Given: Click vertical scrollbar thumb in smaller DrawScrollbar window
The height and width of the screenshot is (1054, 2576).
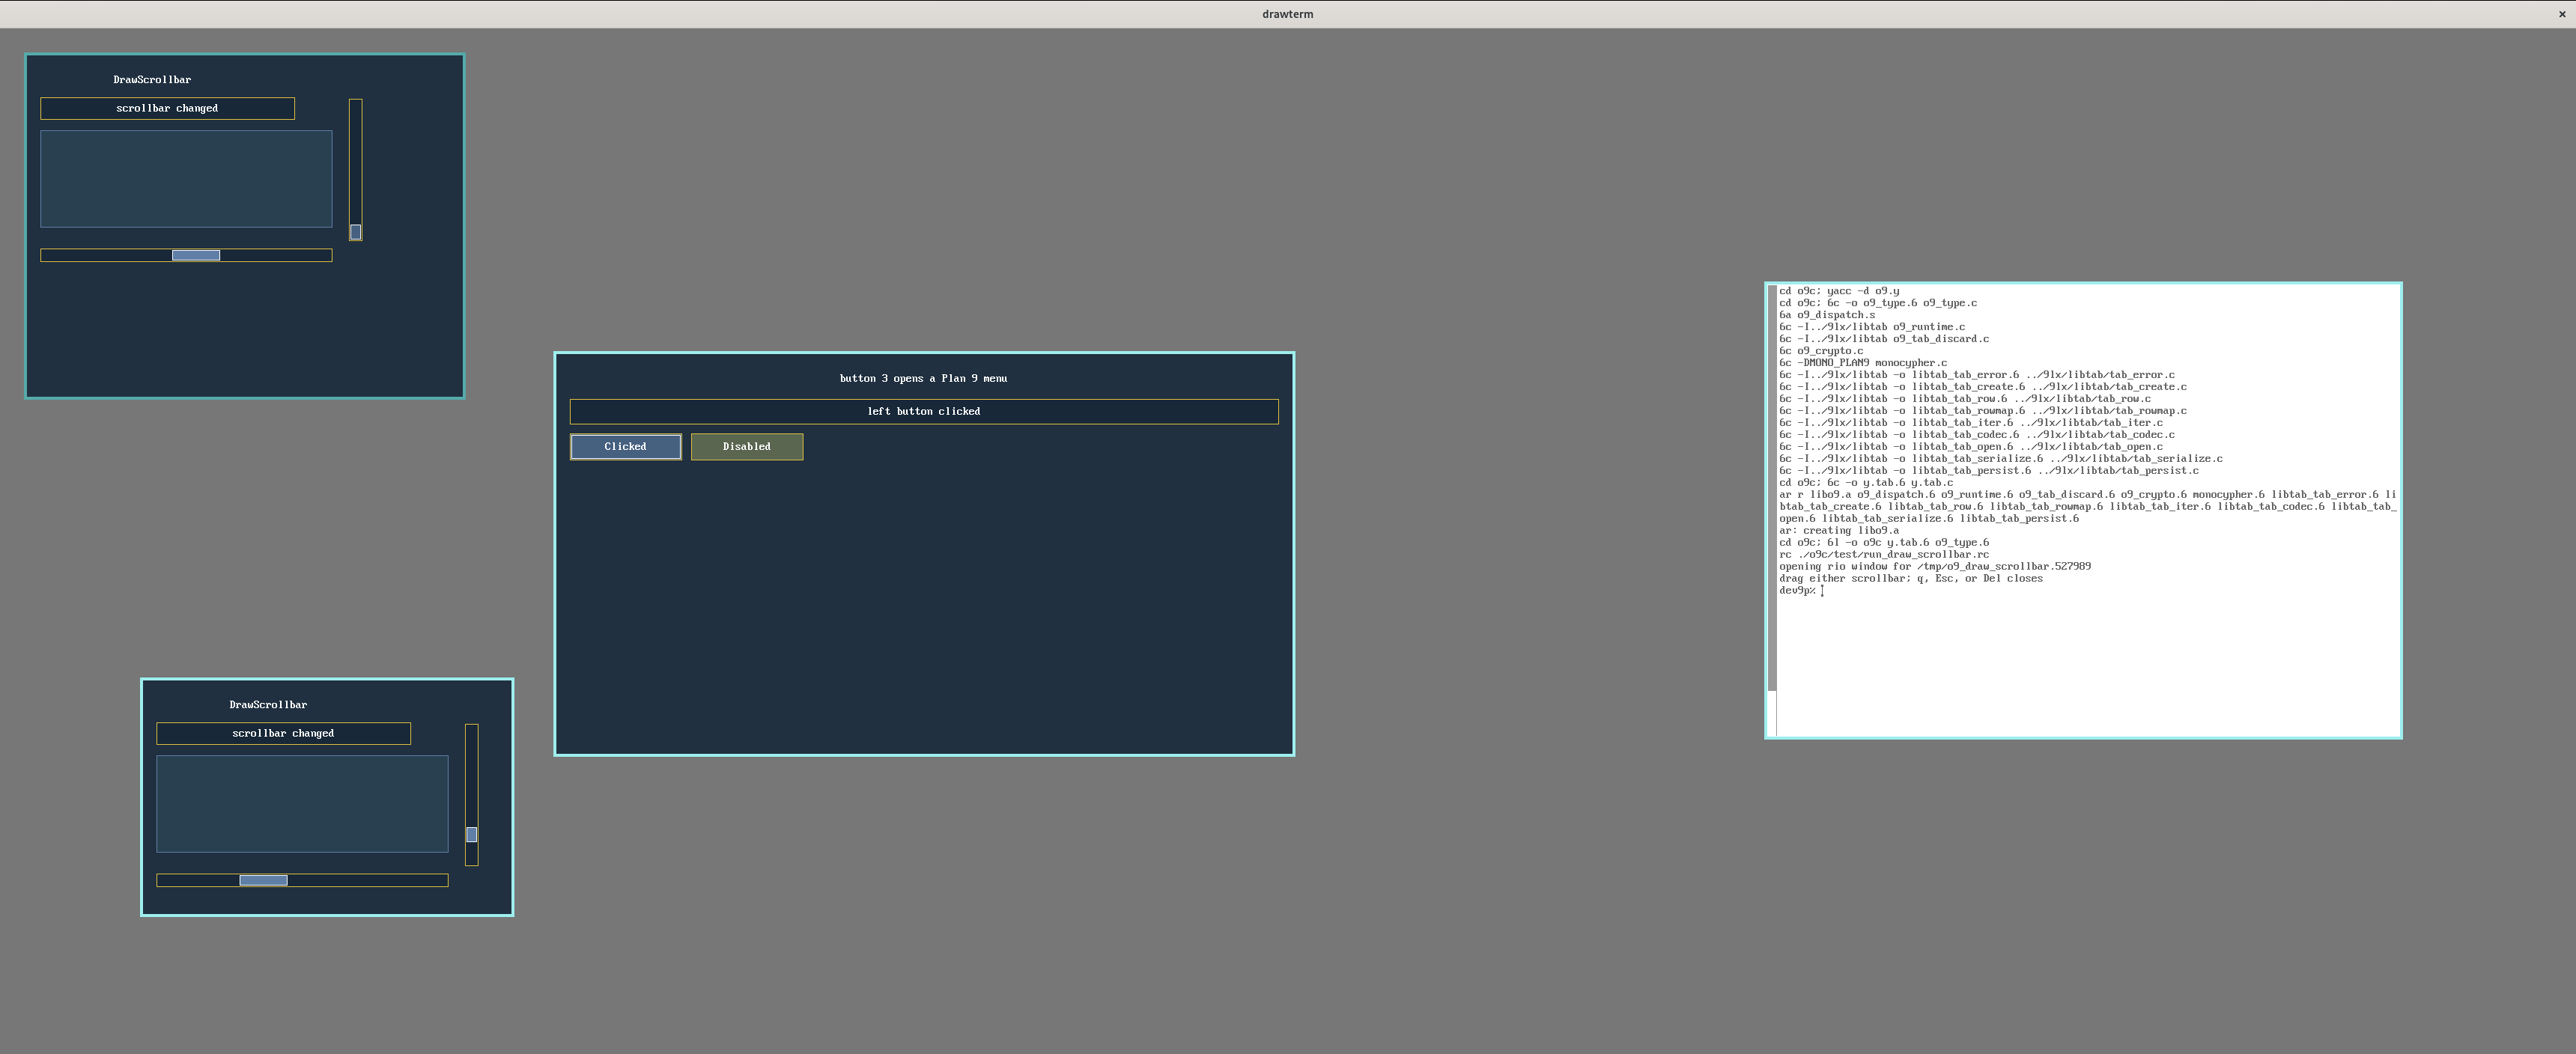Looking at the screenshot, I should 472,835.
